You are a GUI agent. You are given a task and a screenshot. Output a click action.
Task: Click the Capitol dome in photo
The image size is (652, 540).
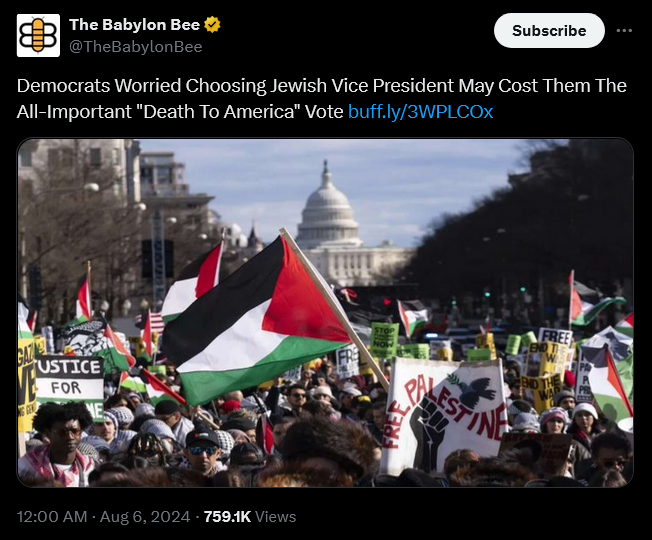[x=328, y=206]
